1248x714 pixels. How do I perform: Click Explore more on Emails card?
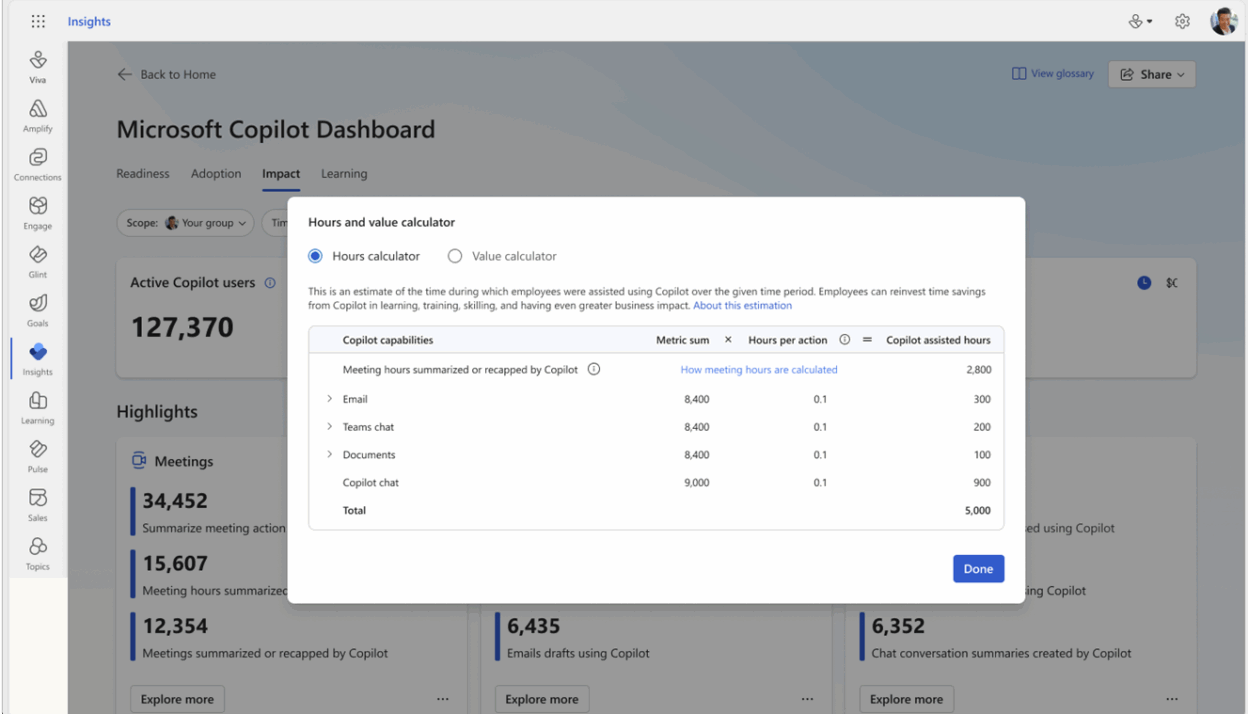[542, 699]
